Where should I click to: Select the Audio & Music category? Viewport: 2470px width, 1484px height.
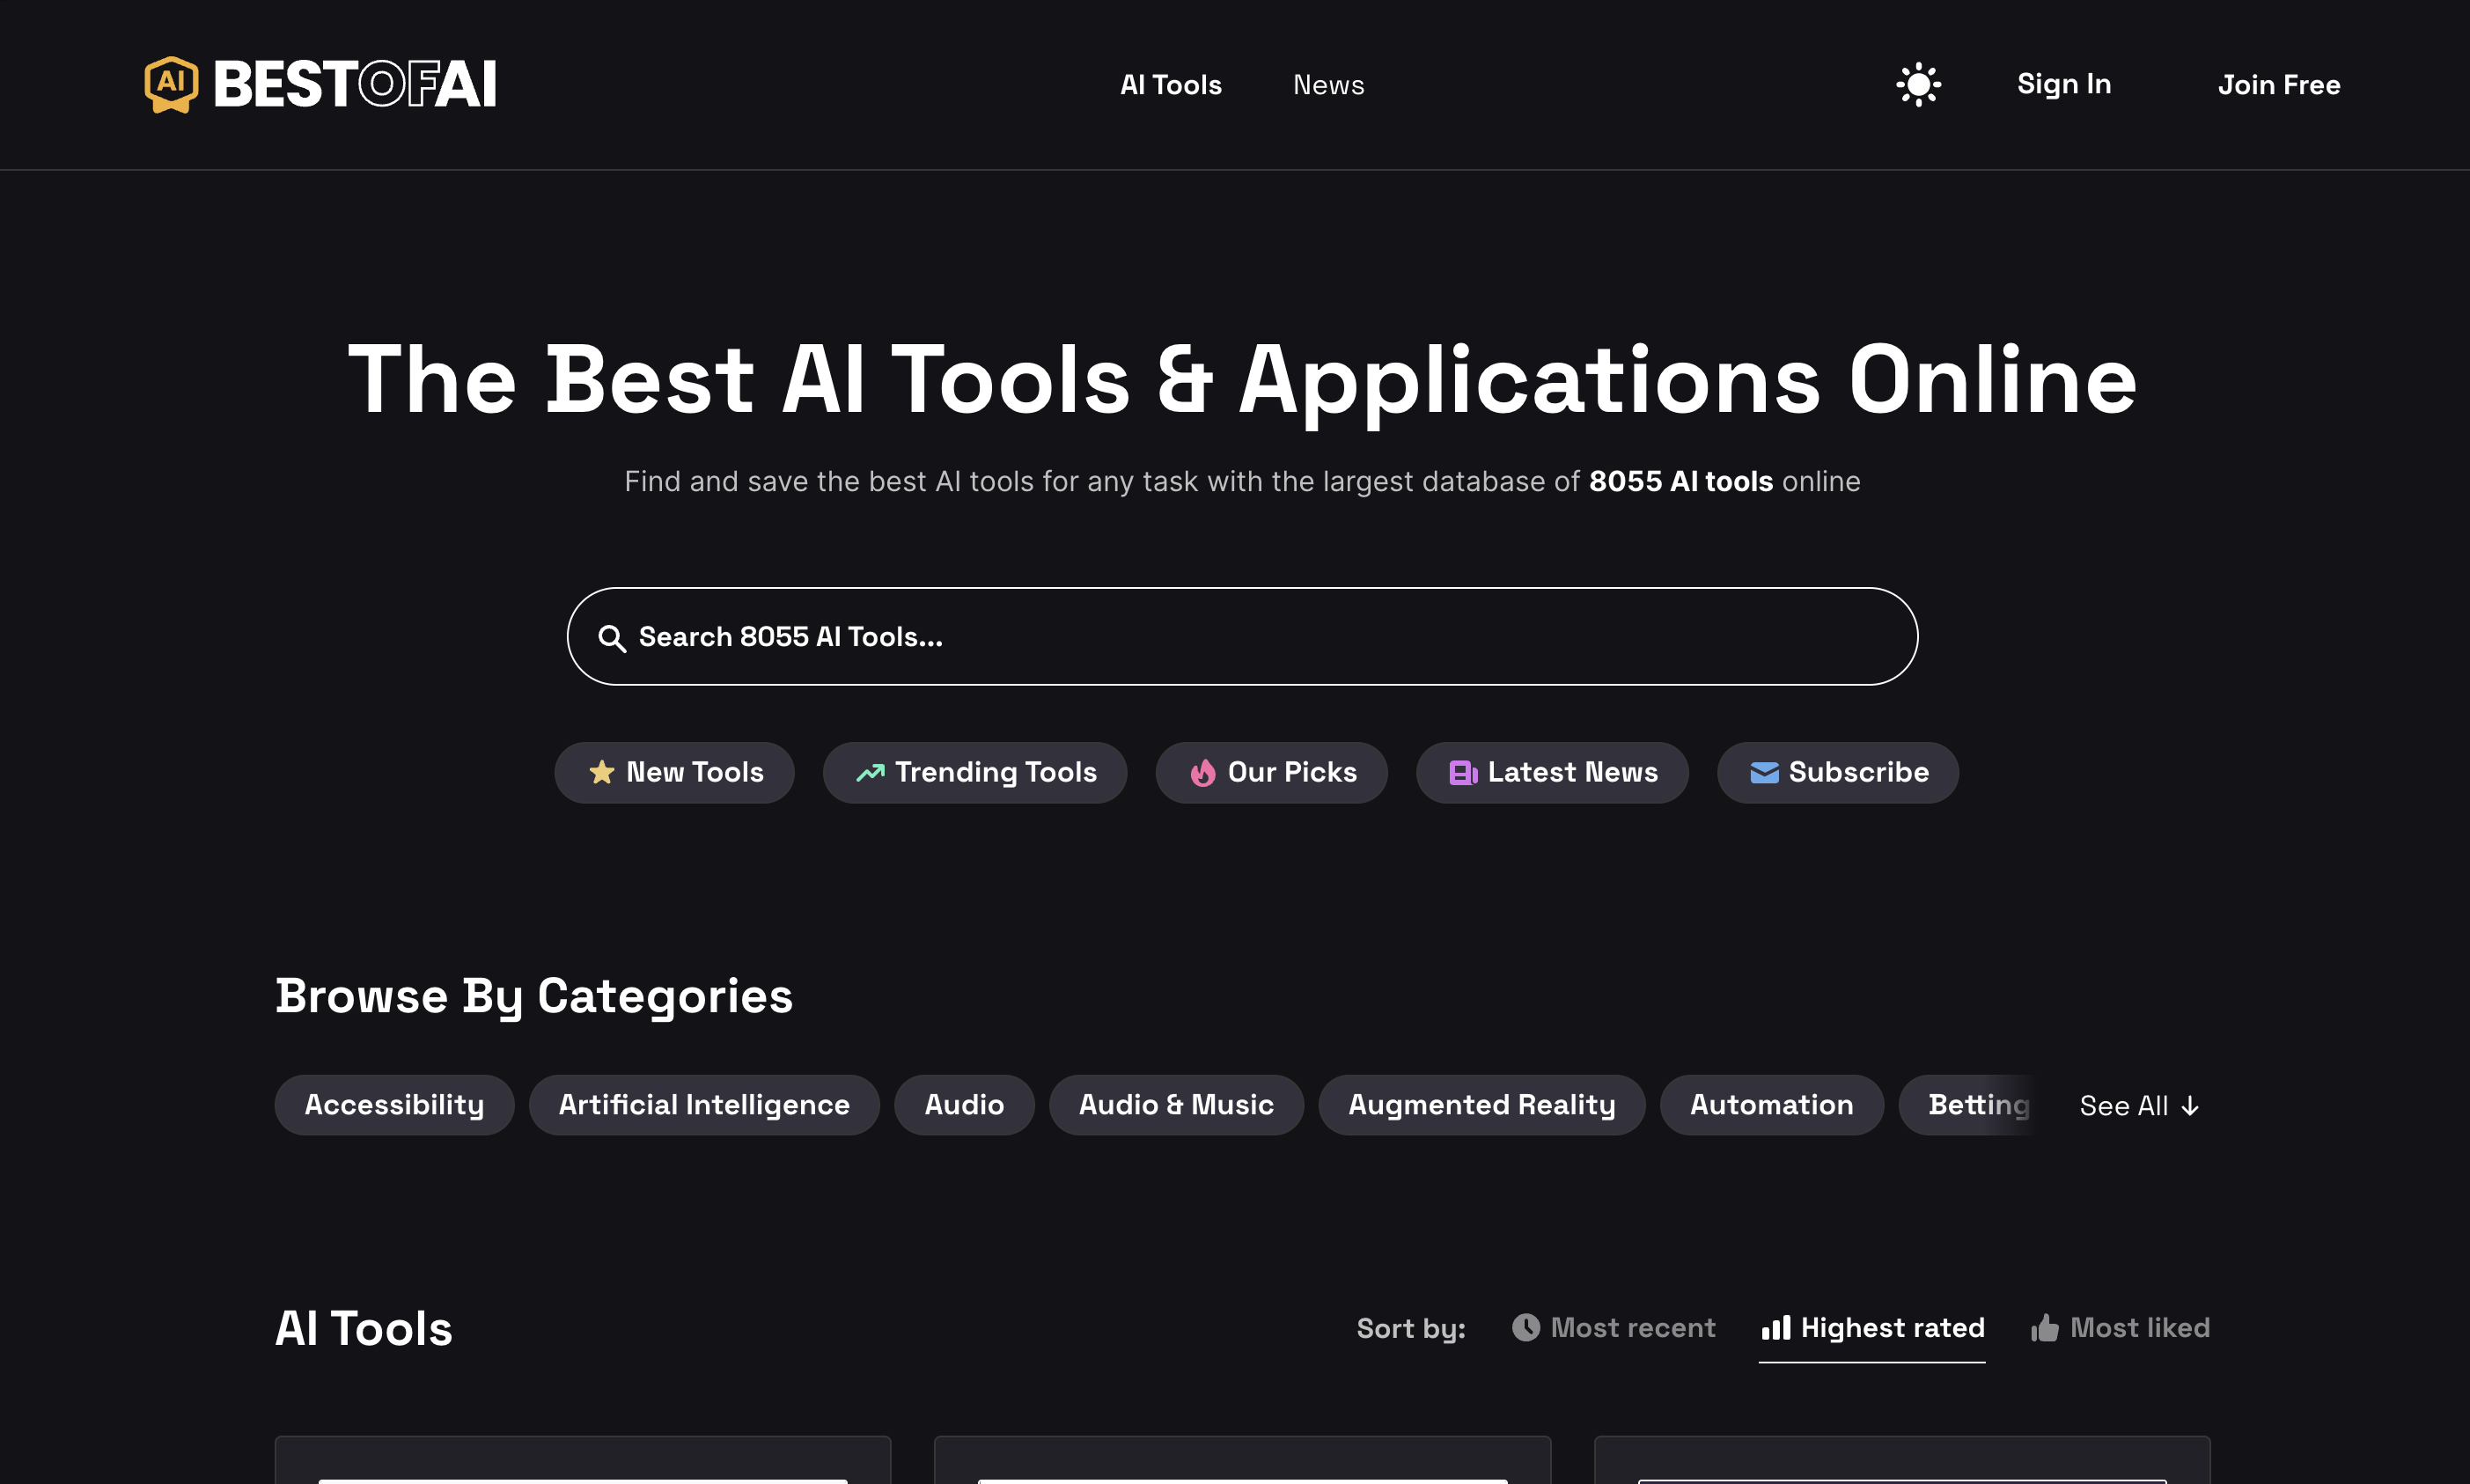1176,1105
